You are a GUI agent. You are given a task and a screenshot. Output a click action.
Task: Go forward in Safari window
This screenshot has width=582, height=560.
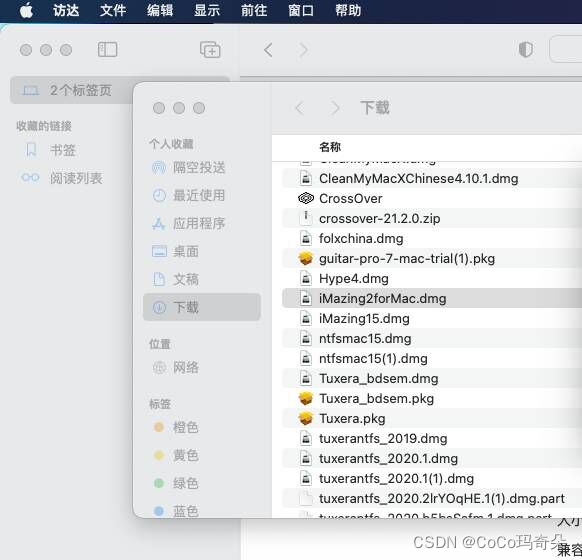click(x=304, y=49)
